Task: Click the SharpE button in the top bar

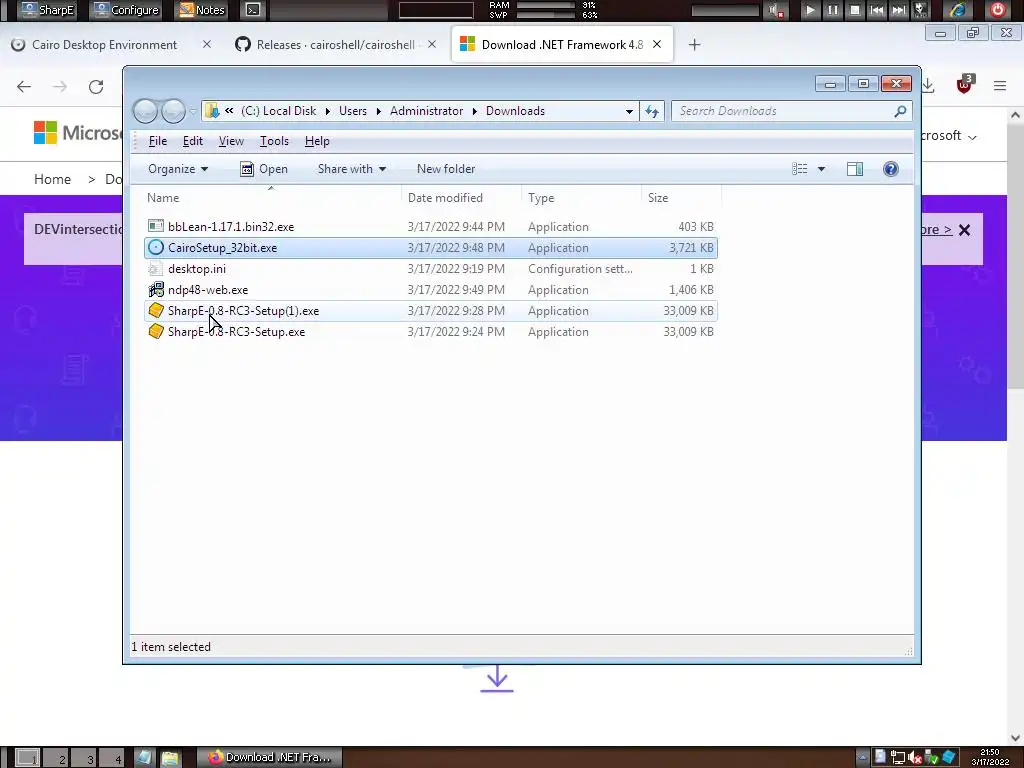Action: coord(47,10)
